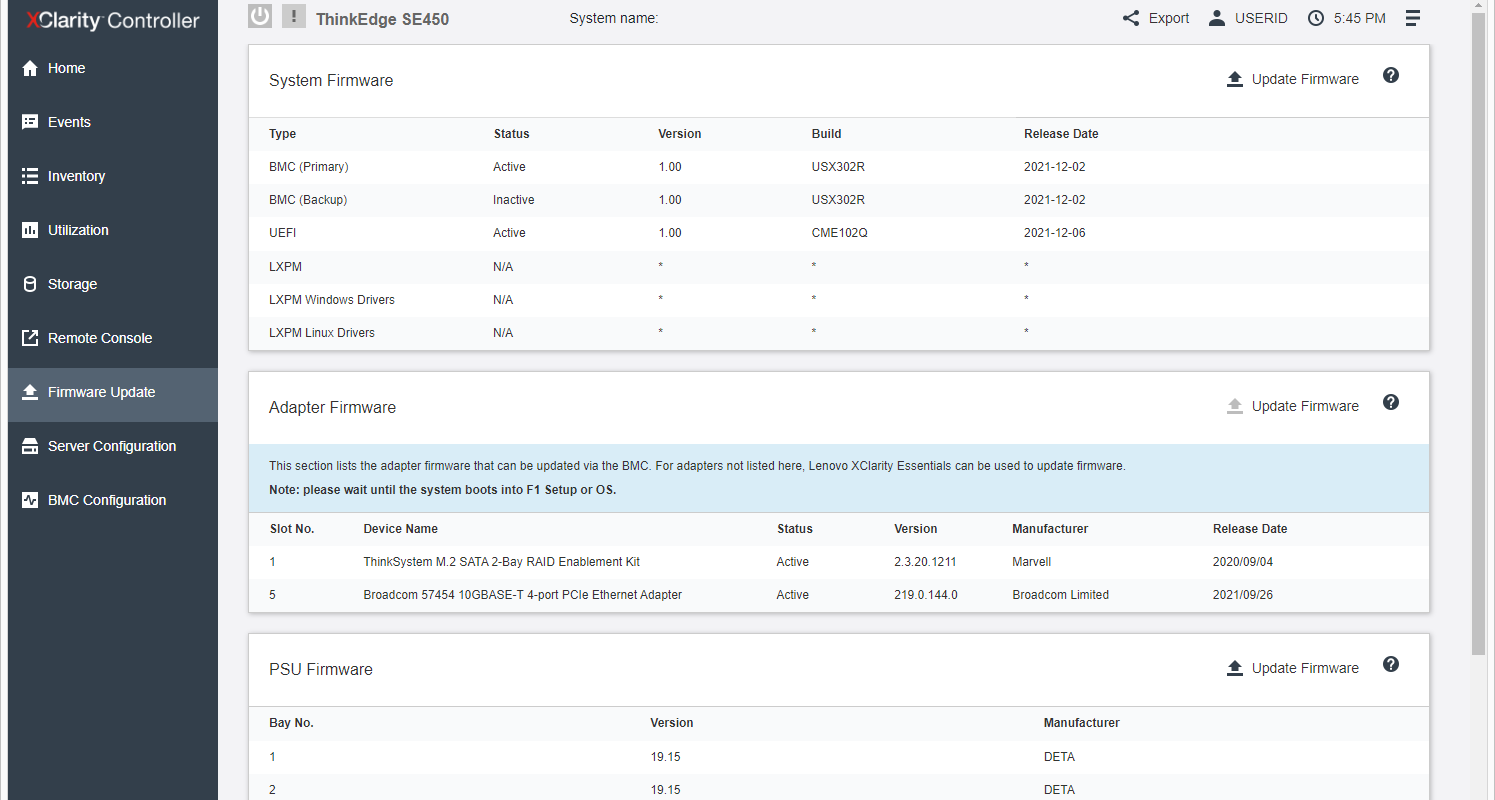Open help for System Firmware section
This screenshot has width=1495, height=800.
tap(1391, 75)
